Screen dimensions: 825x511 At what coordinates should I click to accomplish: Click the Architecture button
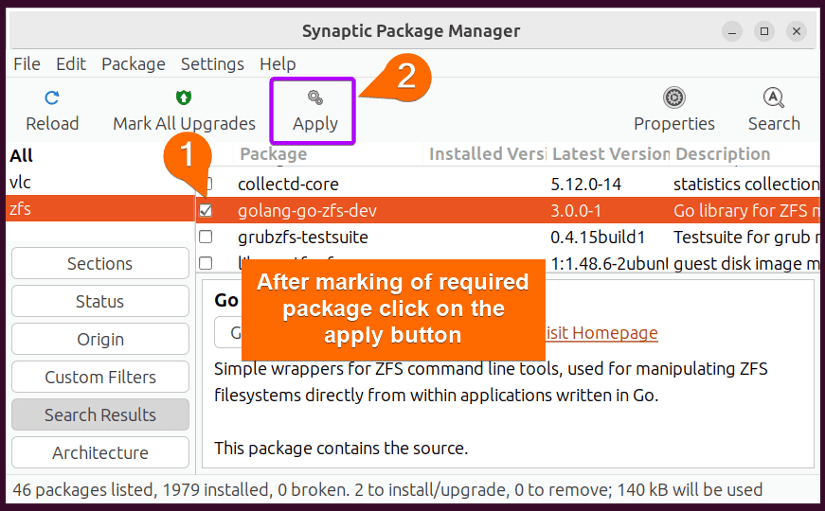(x=100, y=453)
